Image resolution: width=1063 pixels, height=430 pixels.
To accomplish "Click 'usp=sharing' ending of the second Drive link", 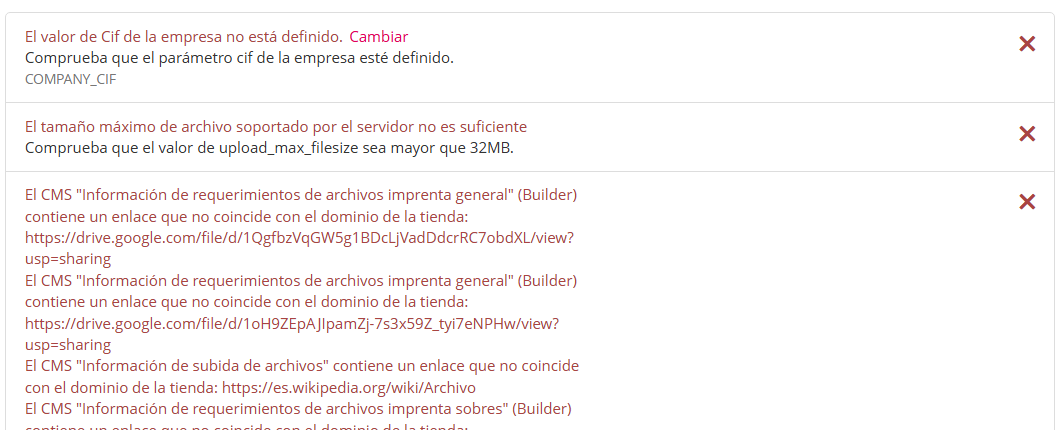I will (x=67, y=345).
